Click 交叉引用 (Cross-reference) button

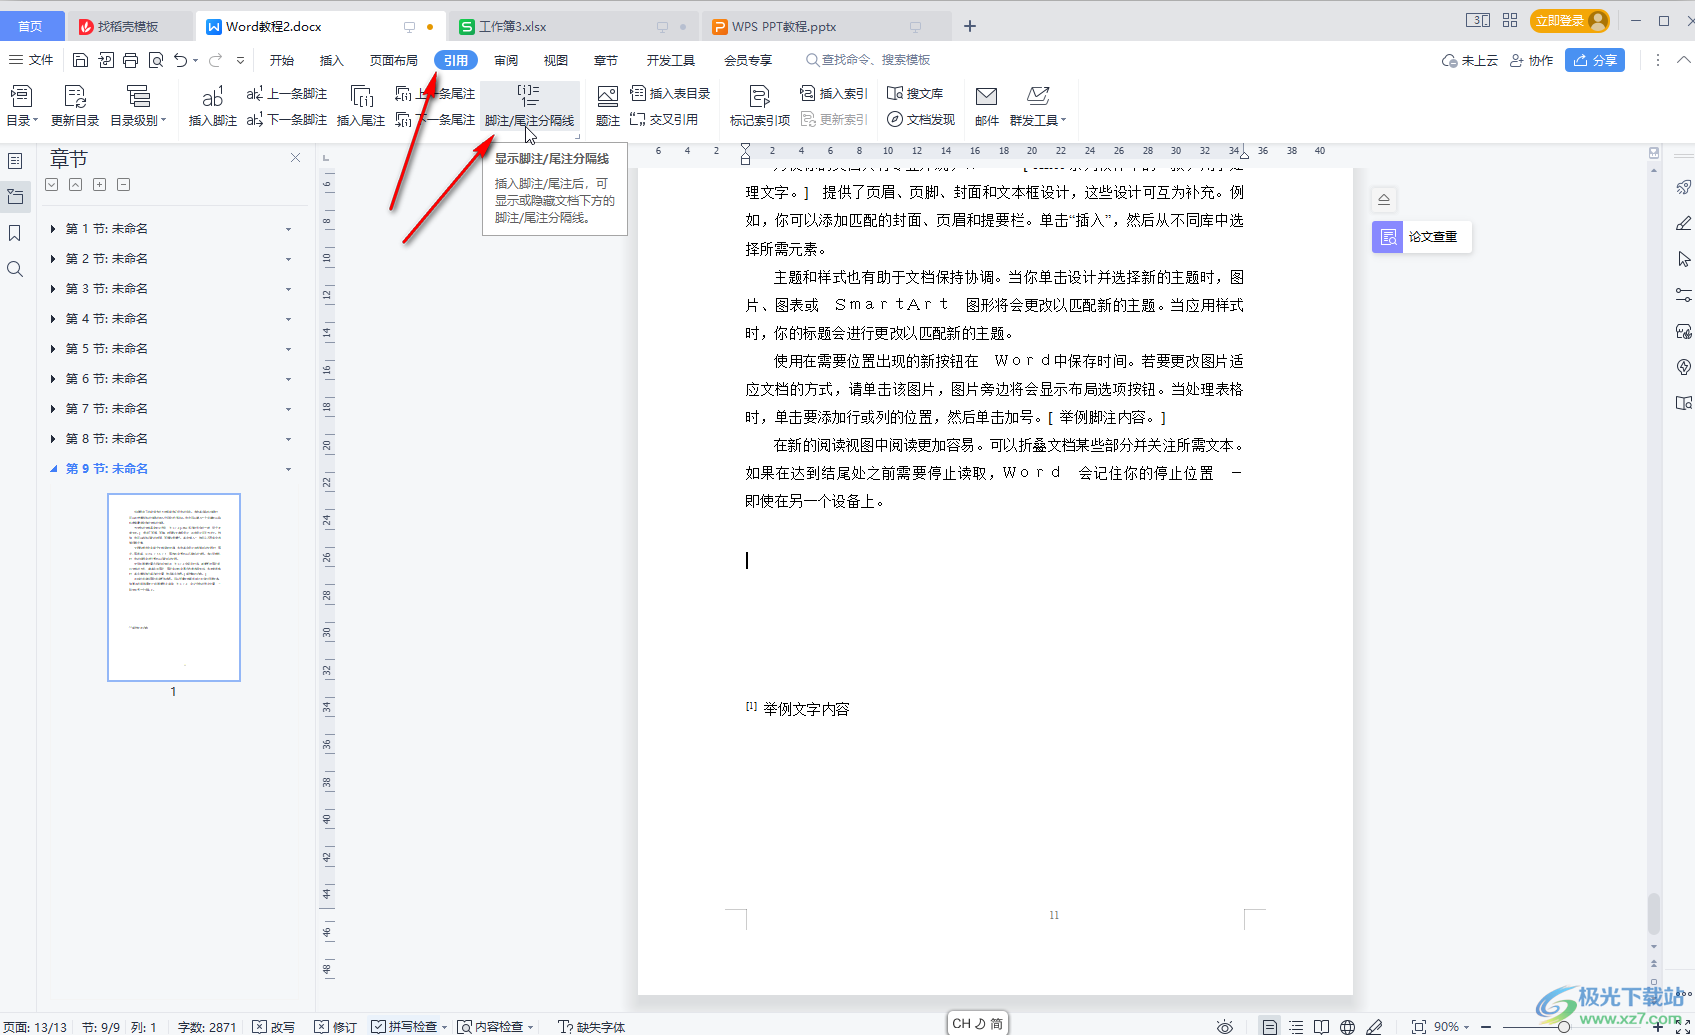(x=664, y=119)
